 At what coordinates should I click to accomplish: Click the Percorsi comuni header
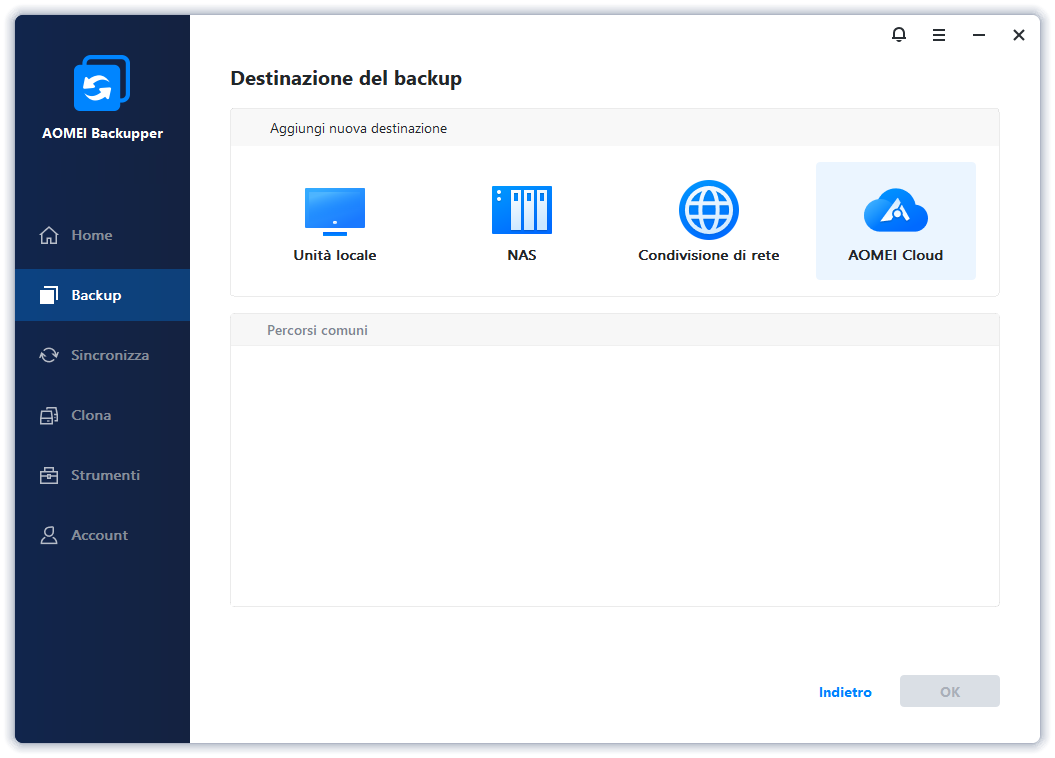pyautogui.click(x=317, y=330)
